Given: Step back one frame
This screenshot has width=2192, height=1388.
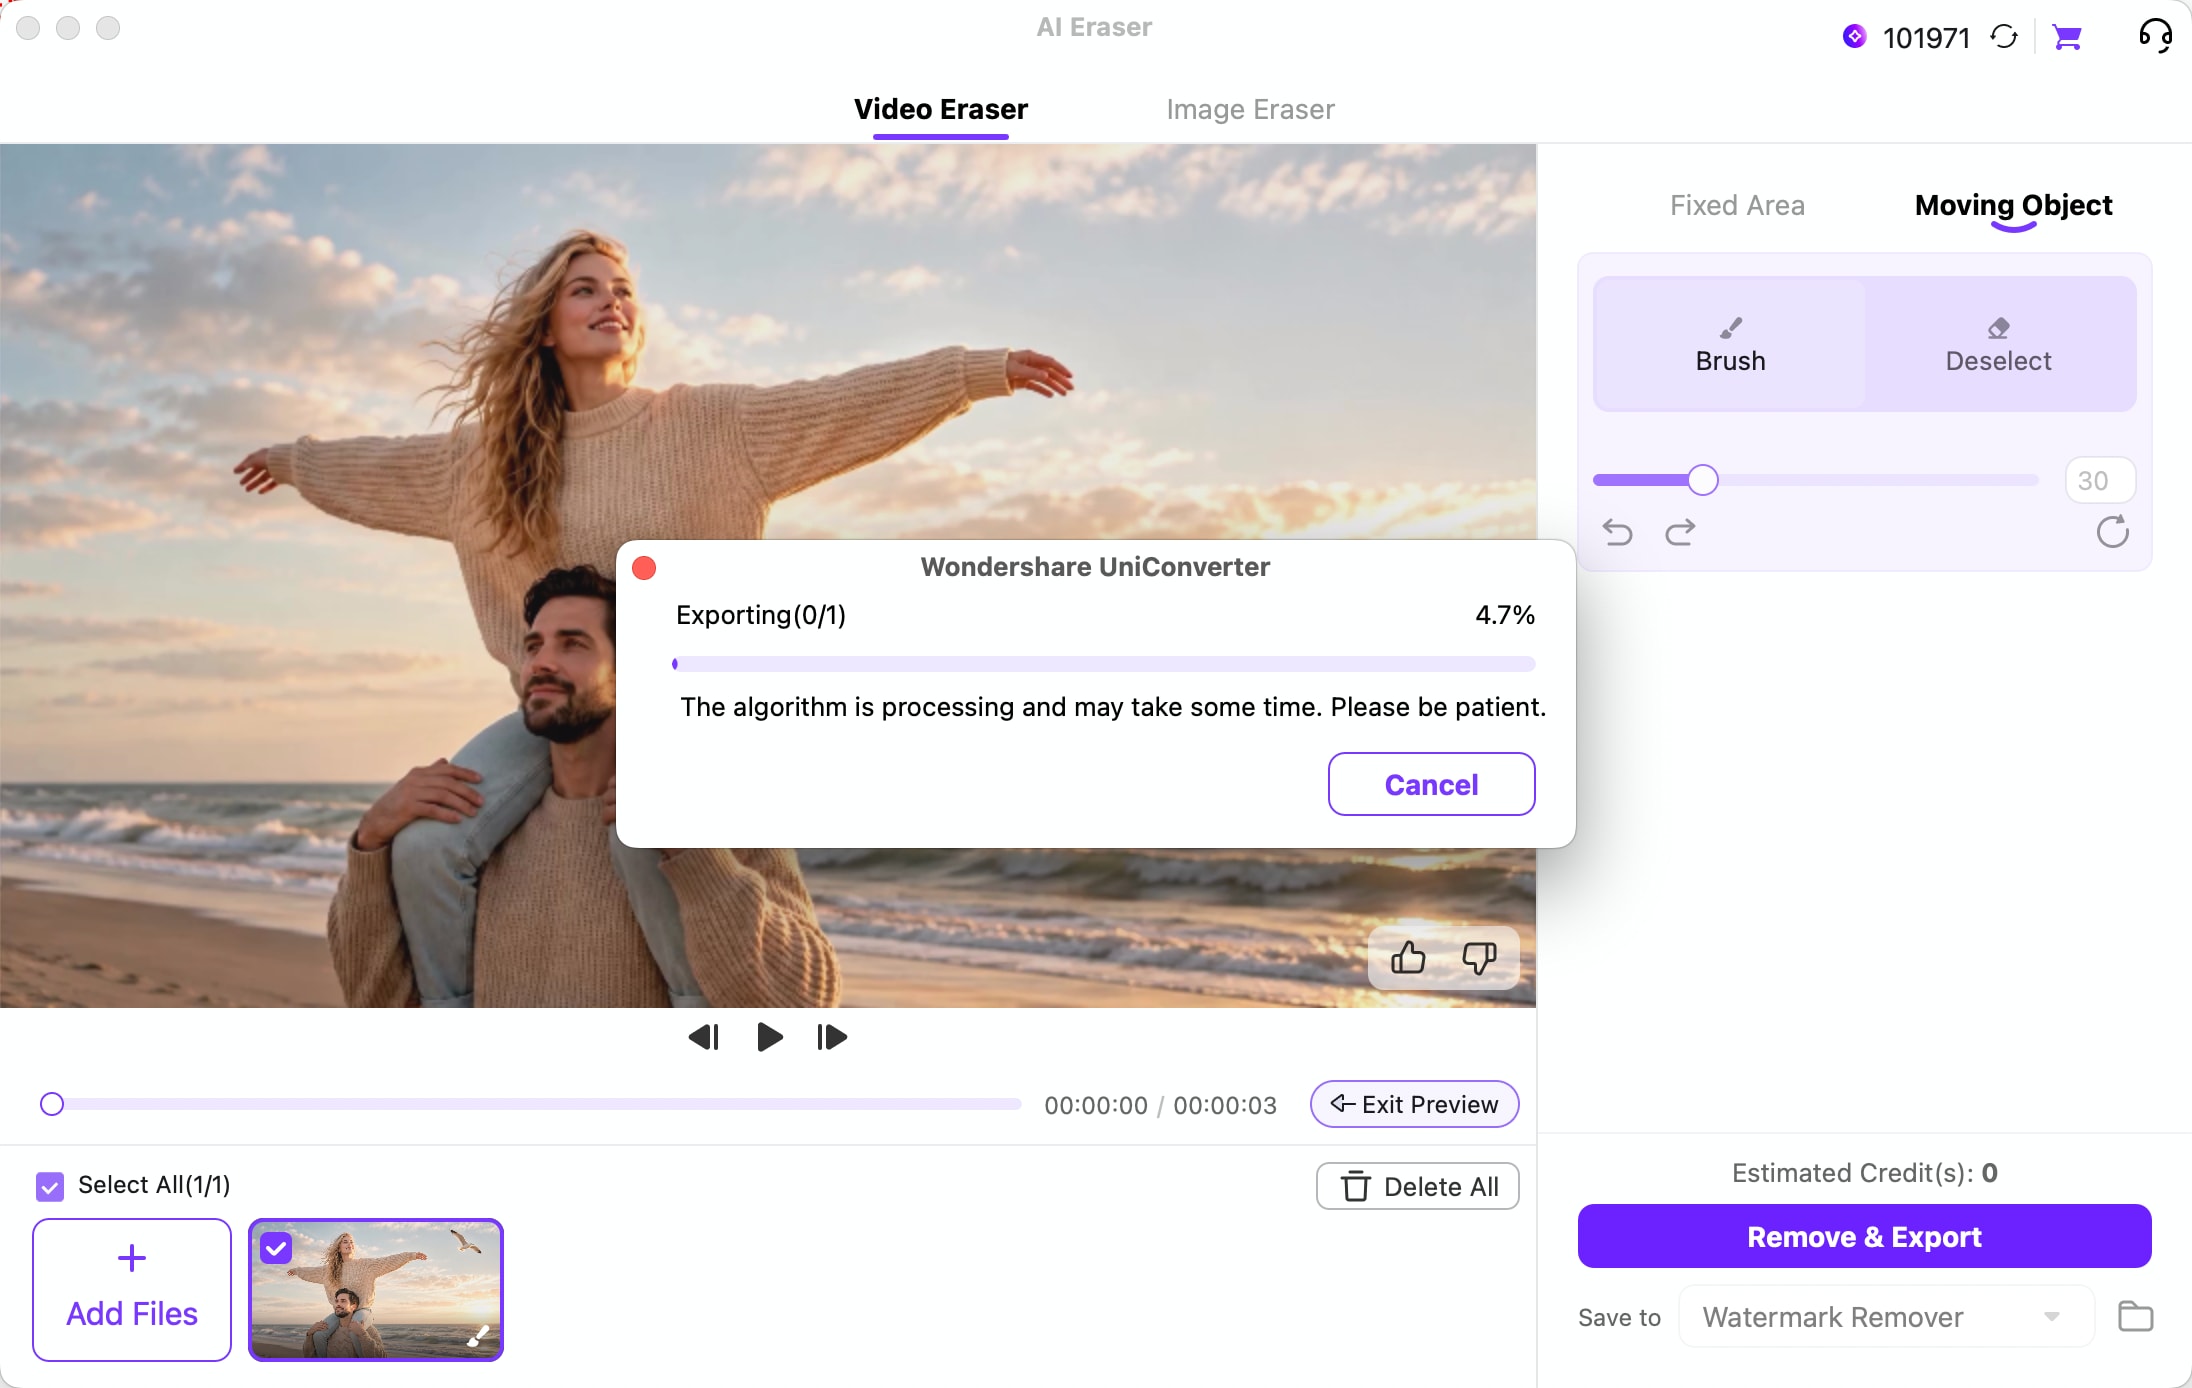Looking at the screenshot, I should point(704,1037).
